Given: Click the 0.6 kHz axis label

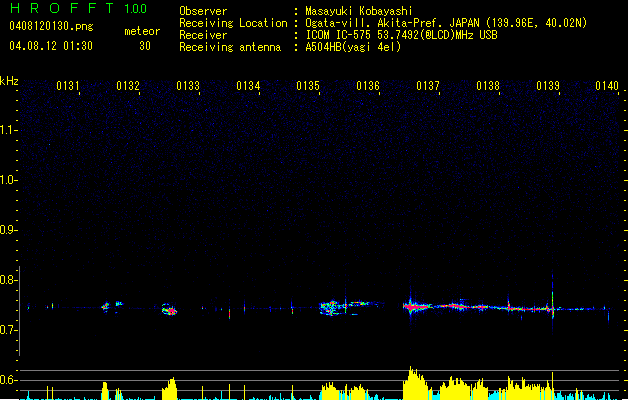Looking at the screenshot, I should (9, 380).
